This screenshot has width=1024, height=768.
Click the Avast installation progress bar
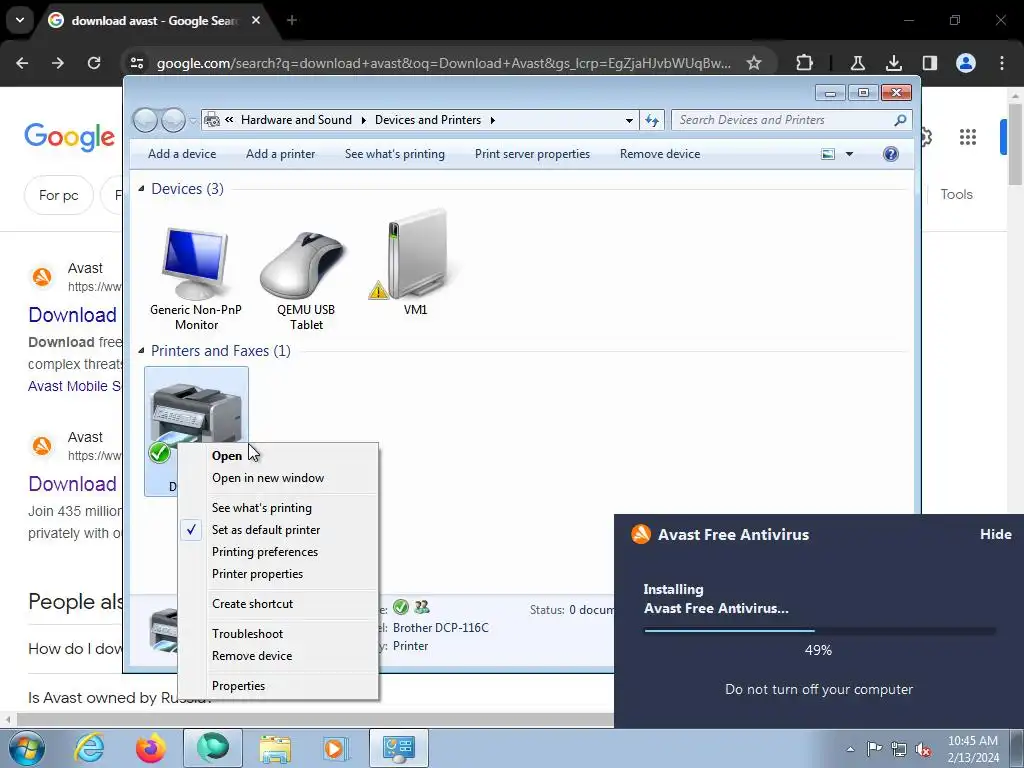click(x=820, y=631)
